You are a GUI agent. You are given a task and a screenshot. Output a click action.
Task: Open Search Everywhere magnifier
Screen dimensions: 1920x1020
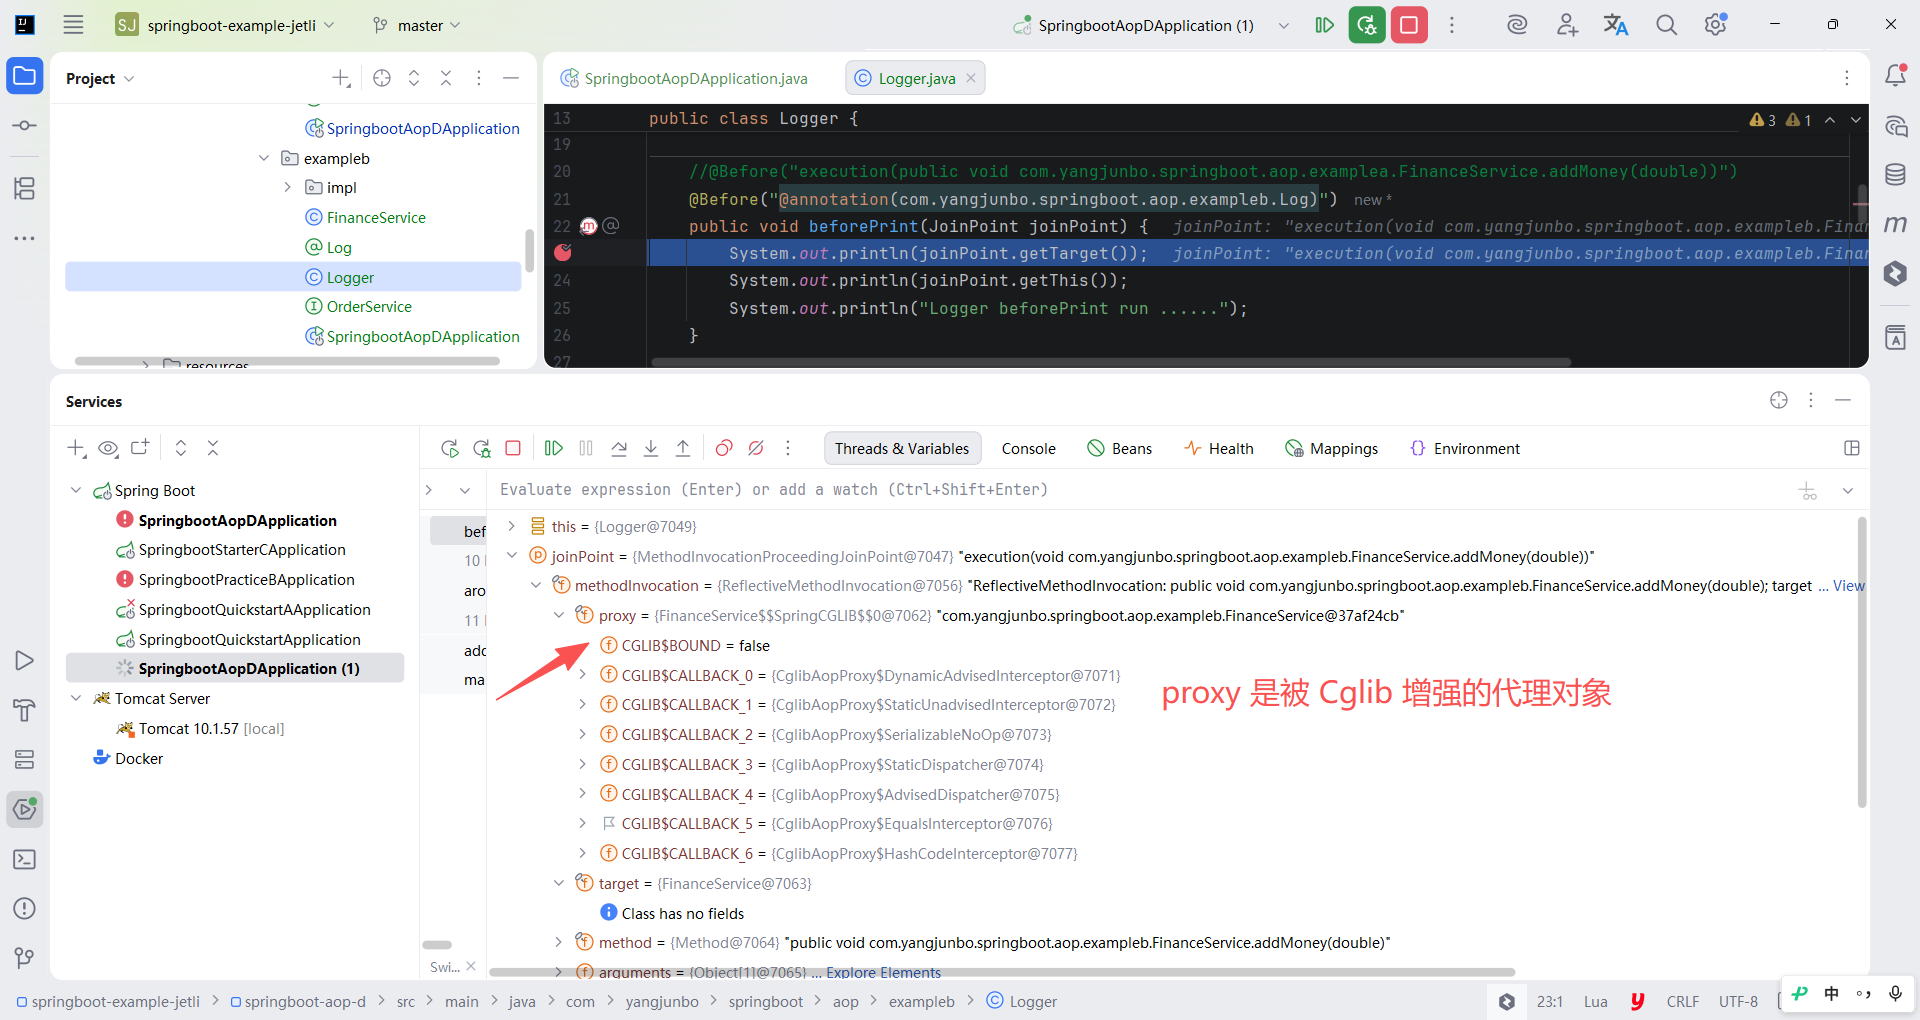(x=1666, y=25)
